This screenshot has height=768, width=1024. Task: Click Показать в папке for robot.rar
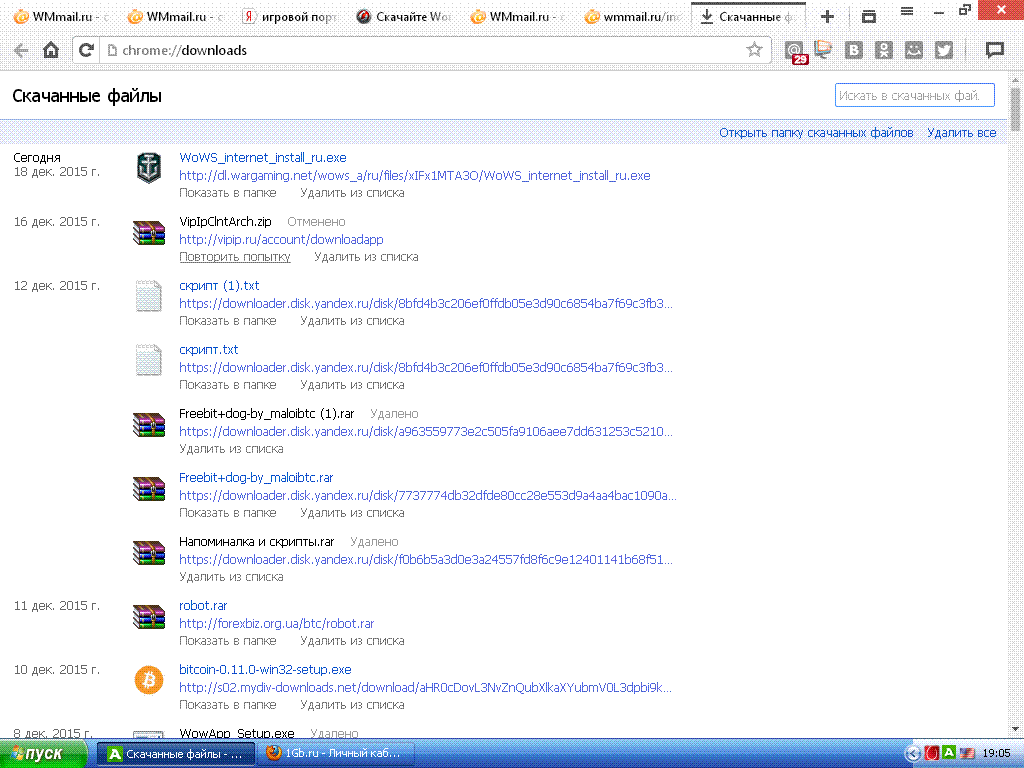click(x=227, y=641)
